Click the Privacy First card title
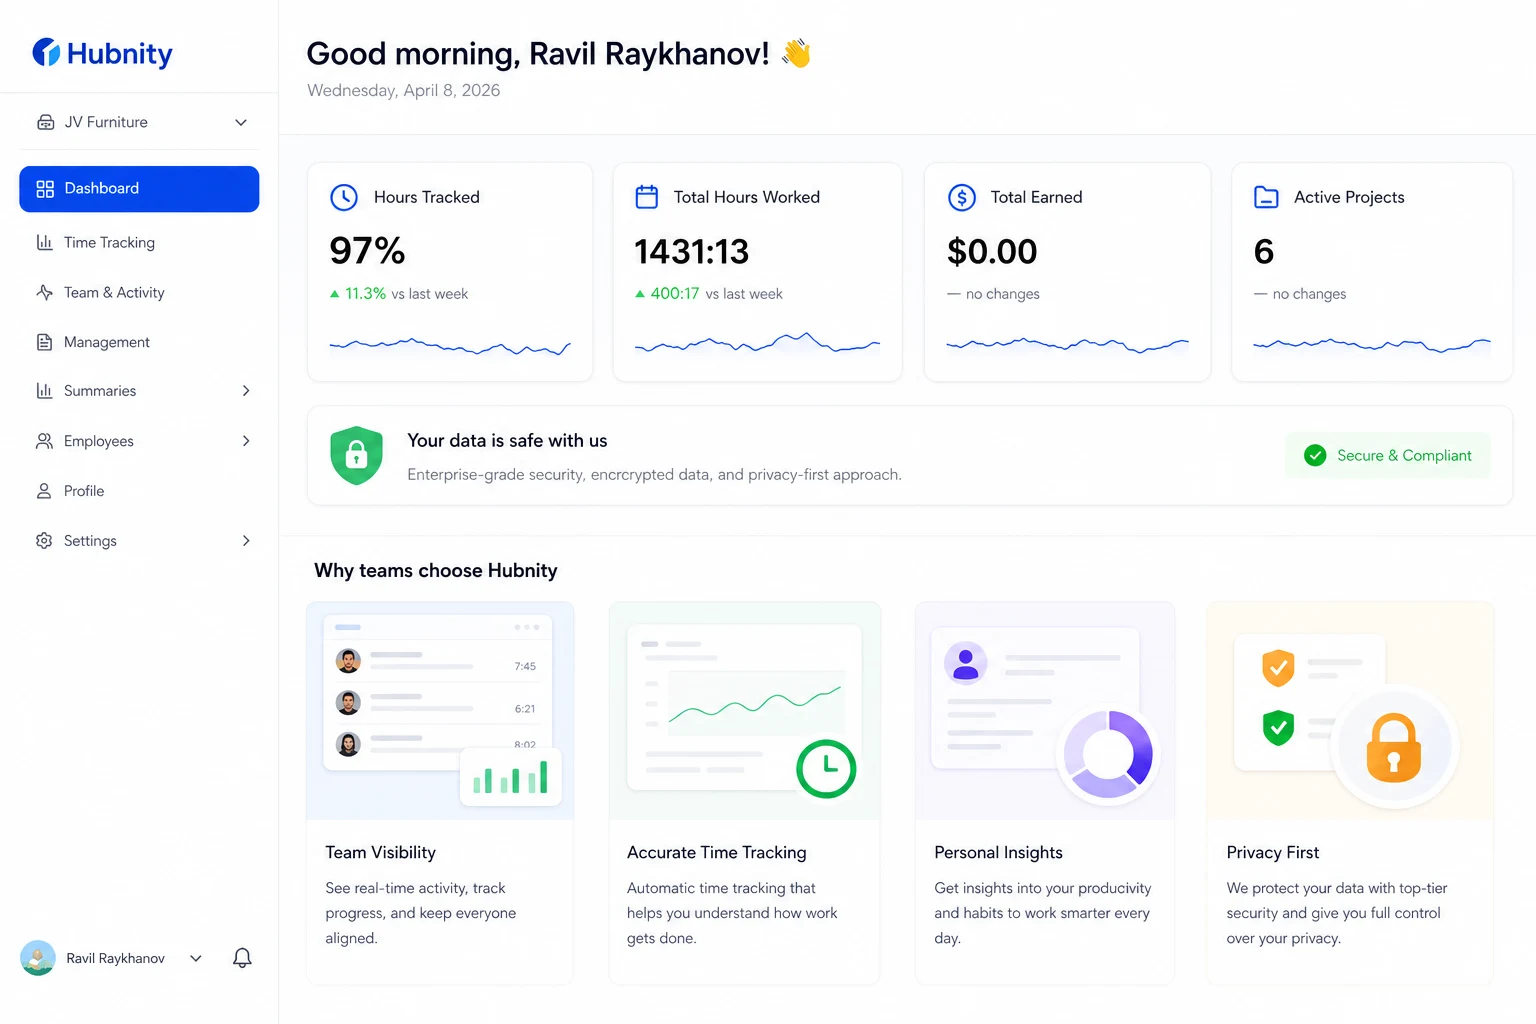Screen dimensions: 1536x1024 1273,853
